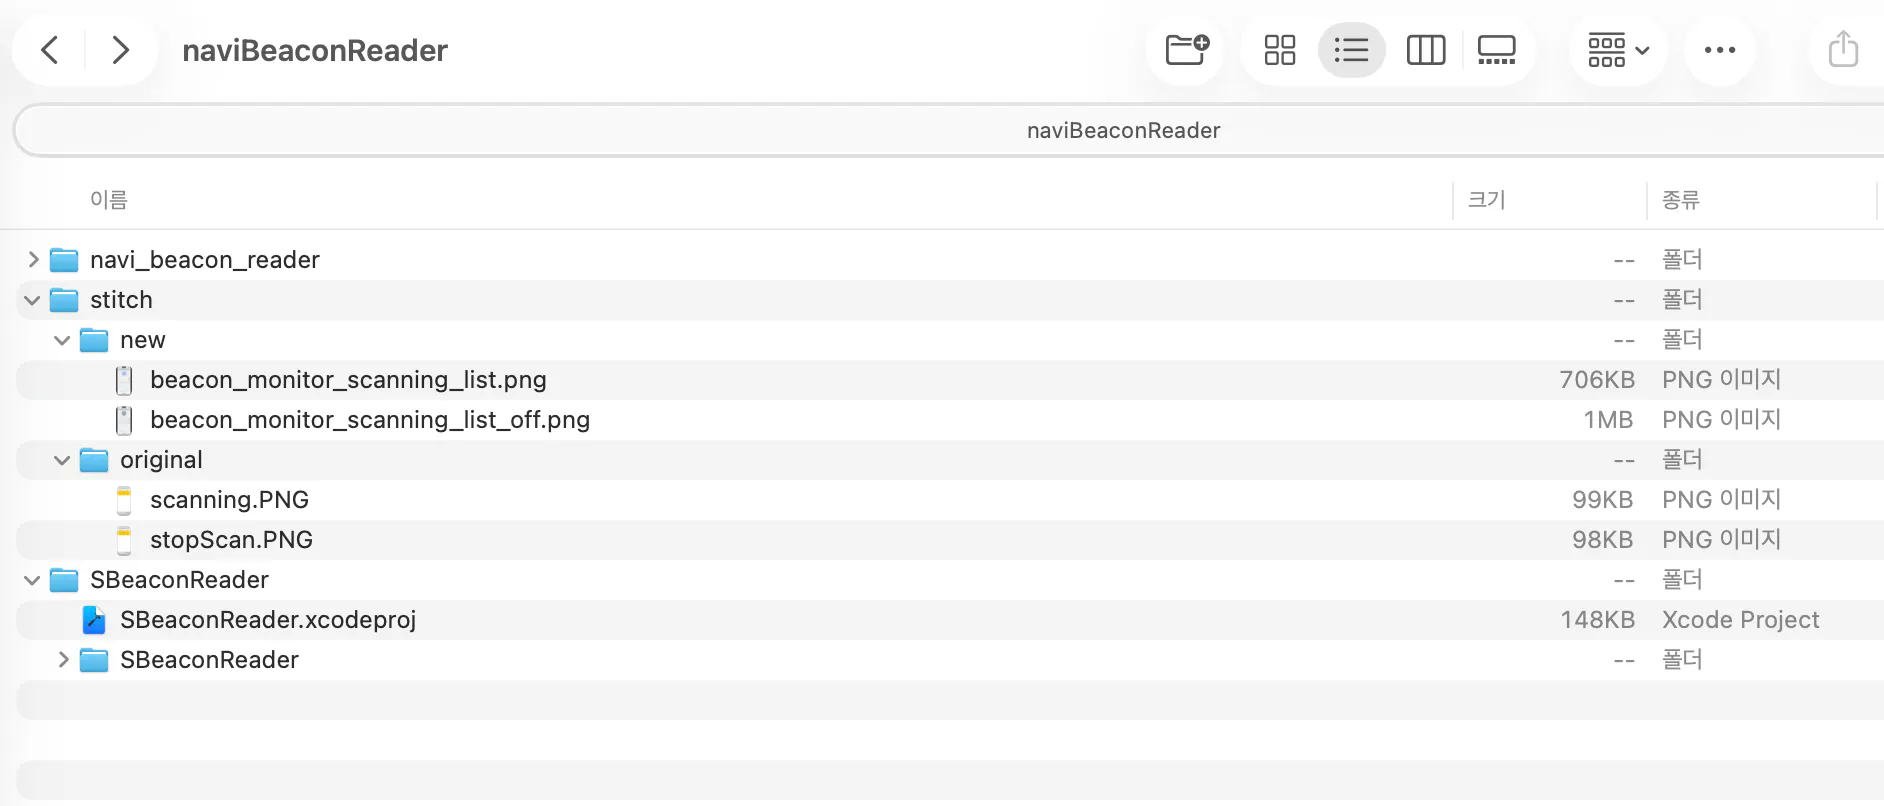Image resolution: width=1884 pixels, height=806 pixels.
Task: Select the stopScan.PNG thumbnail icon
Action: (124, 540)
